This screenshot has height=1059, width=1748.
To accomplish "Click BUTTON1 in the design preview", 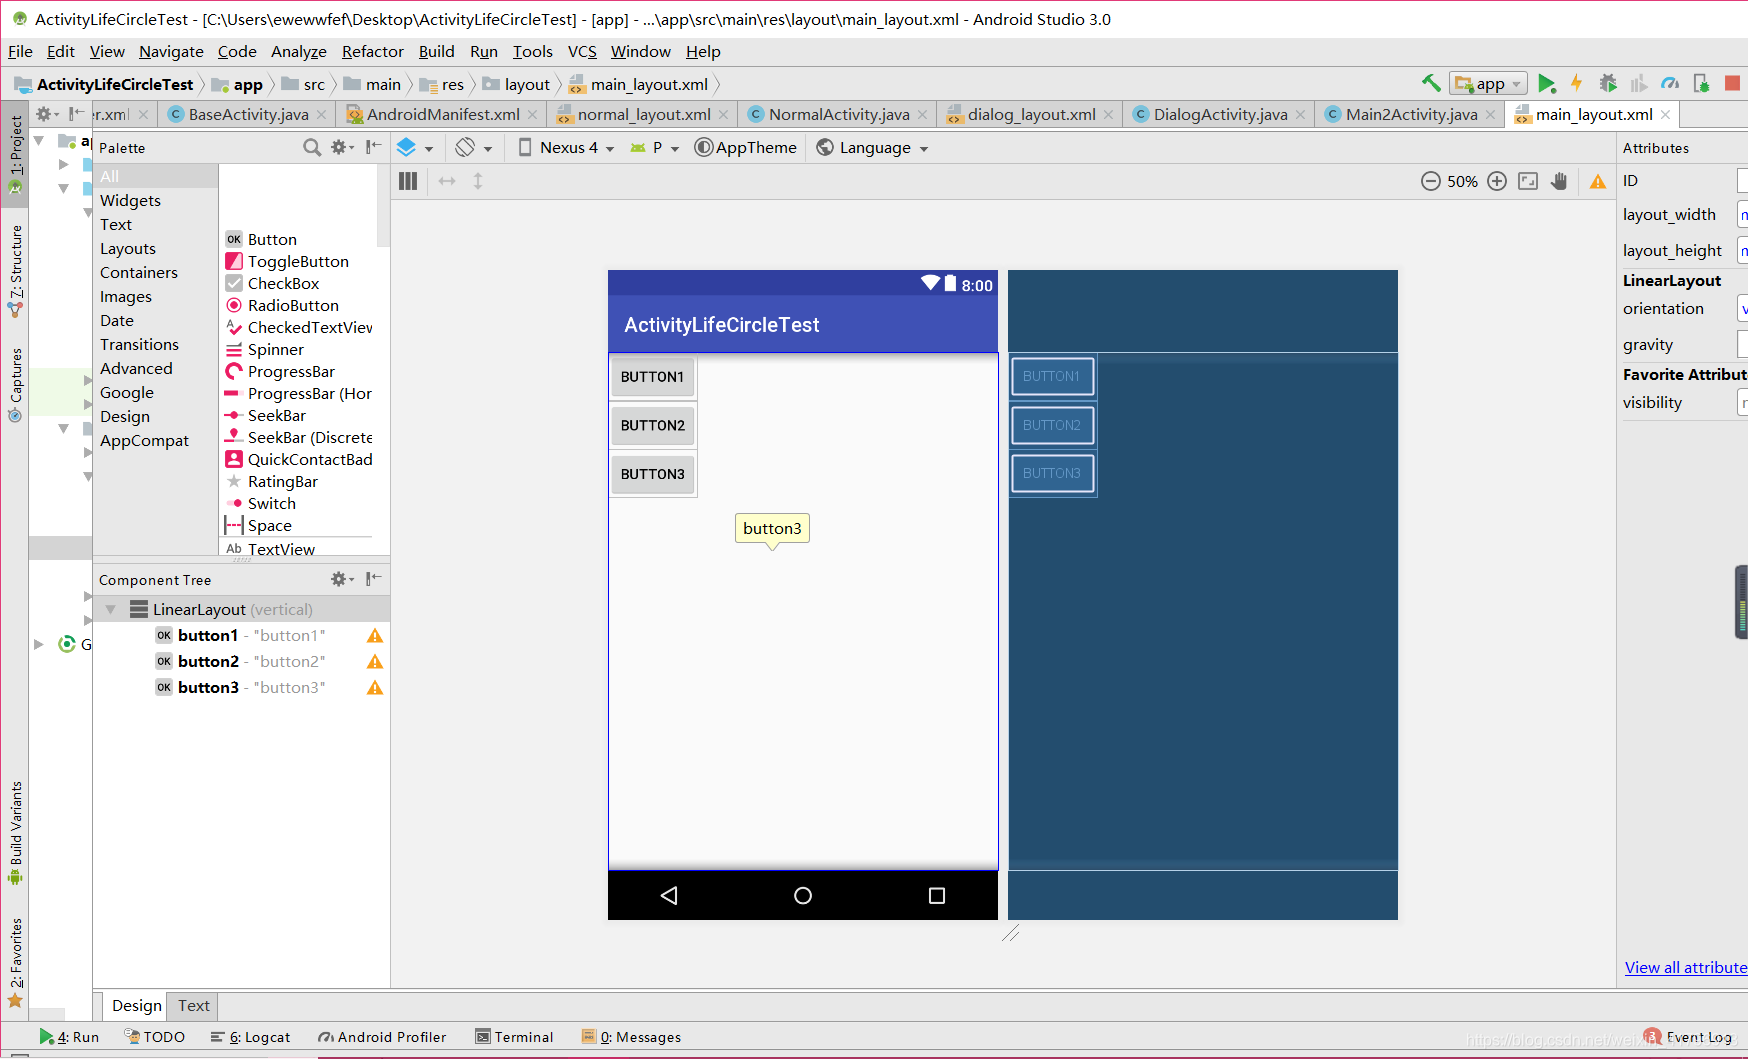I will coord(652,377).
